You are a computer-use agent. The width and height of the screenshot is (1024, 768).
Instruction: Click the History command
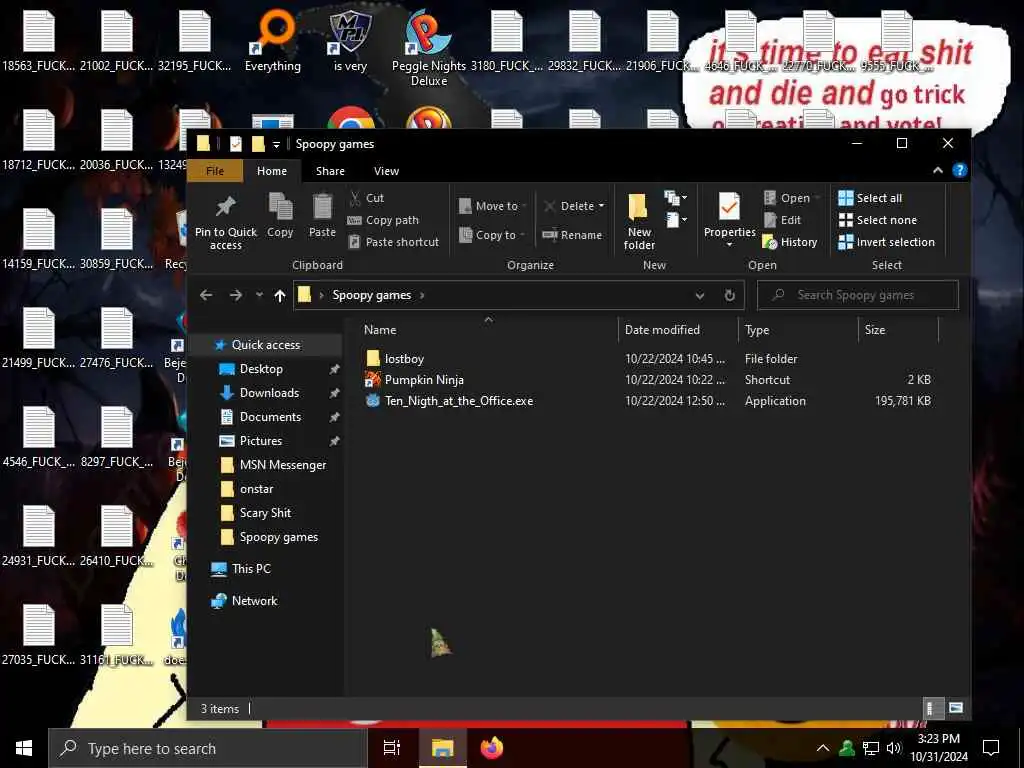click(x=790, y=242)
